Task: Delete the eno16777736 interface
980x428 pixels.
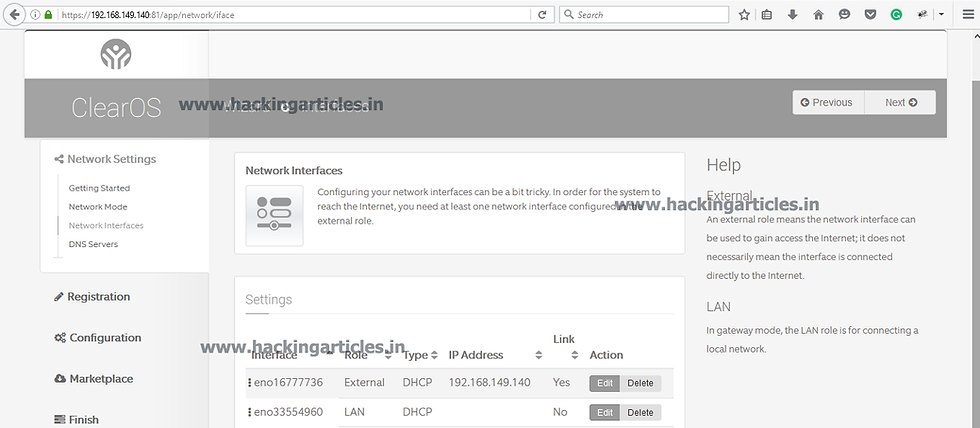Action: pyautogui.click(x=640, y=383)
